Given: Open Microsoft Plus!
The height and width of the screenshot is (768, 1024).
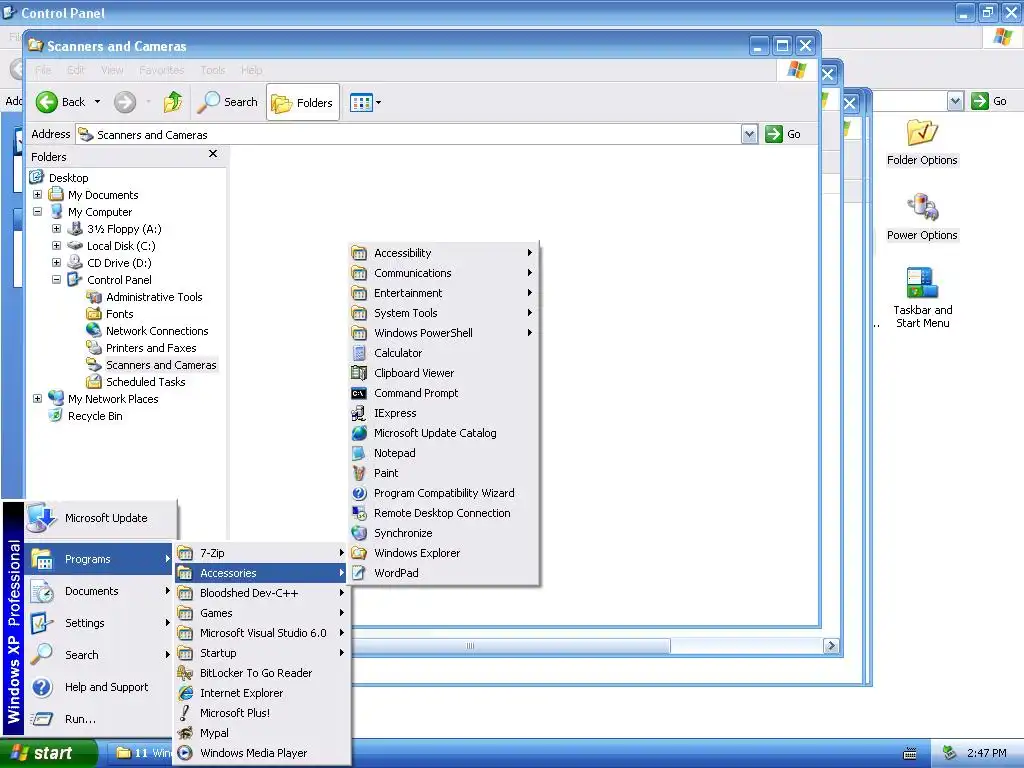Looking at the screenshot, I should (261, 713).
